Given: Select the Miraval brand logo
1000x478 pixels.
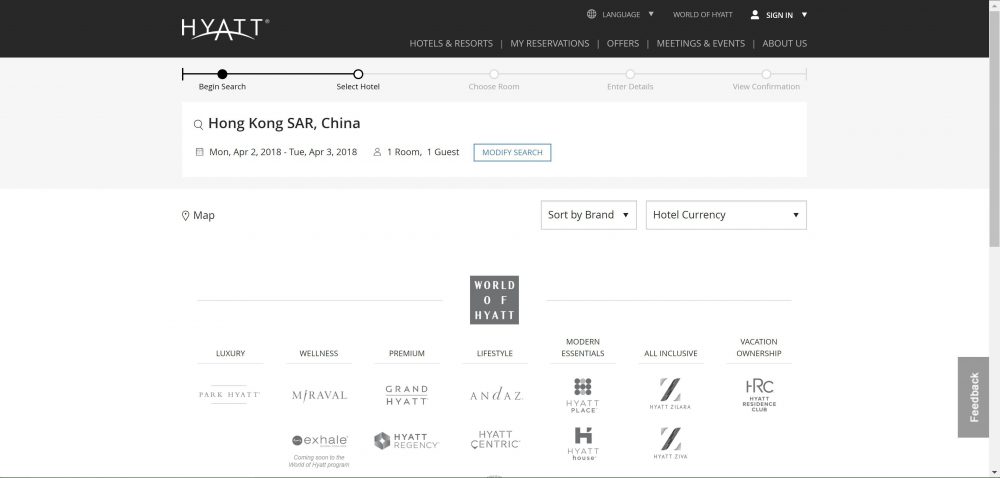Looking at the screenshot, I should pos(319,395).
